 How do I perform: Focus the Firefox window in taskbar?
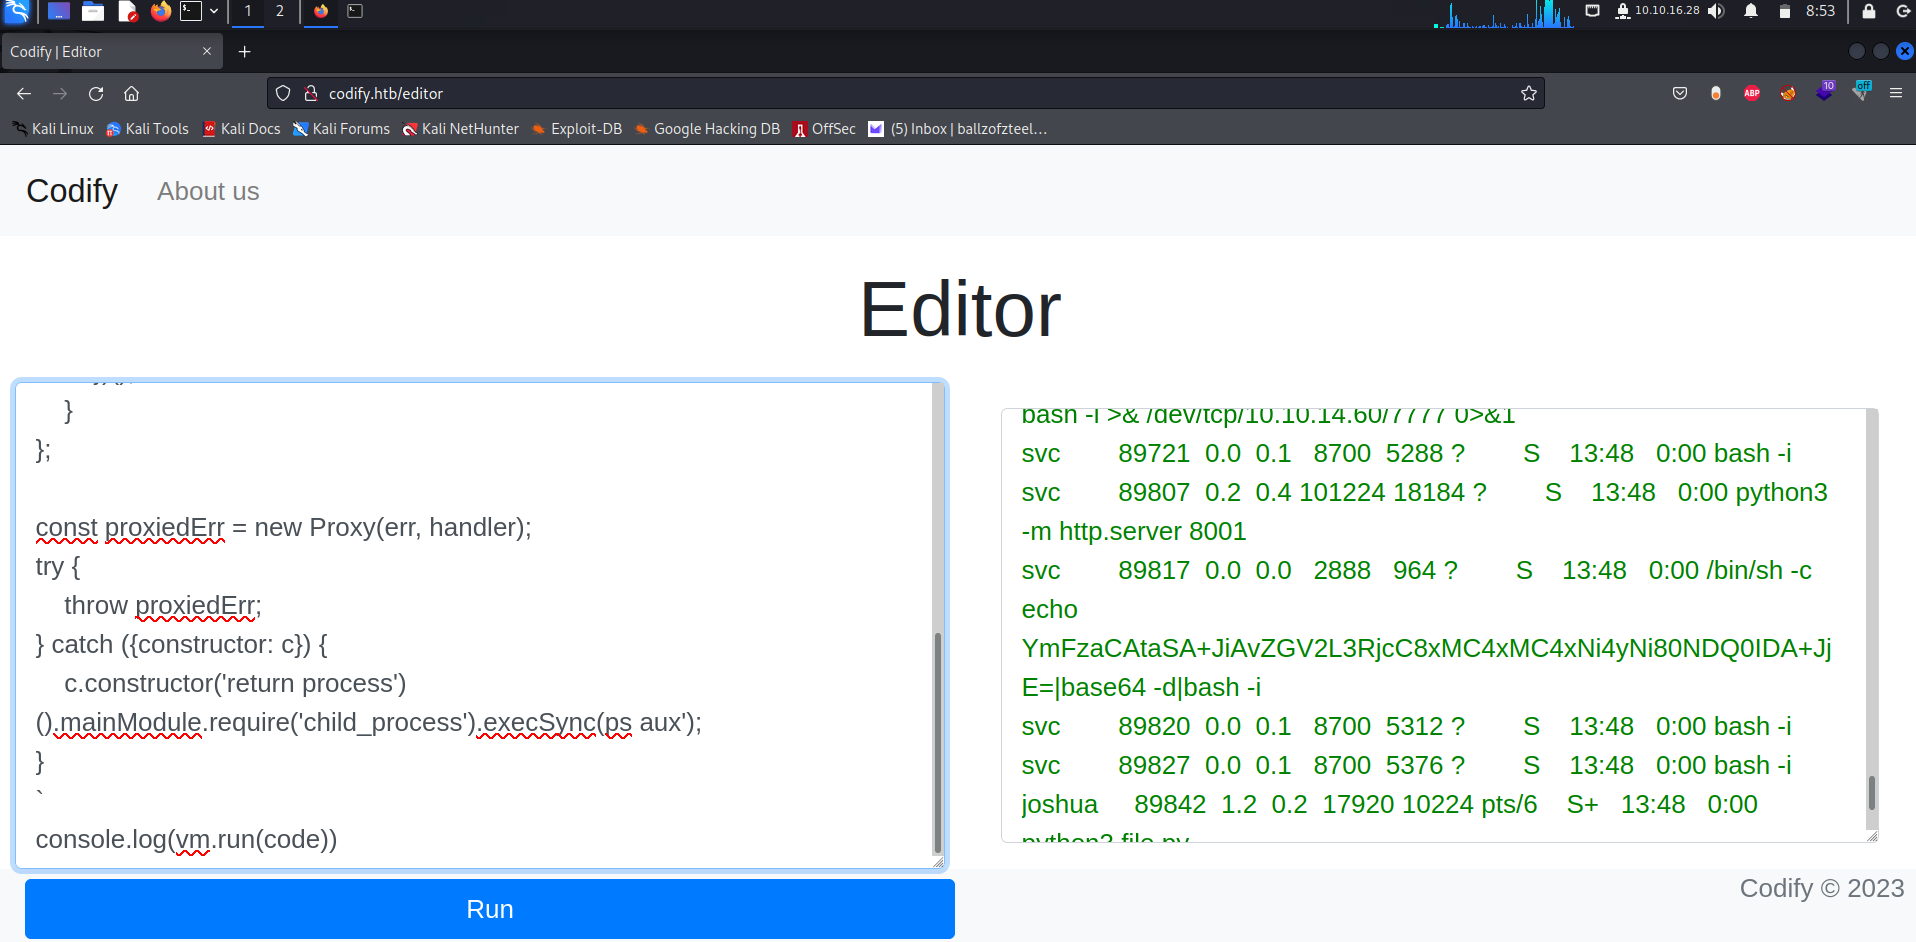321,11
